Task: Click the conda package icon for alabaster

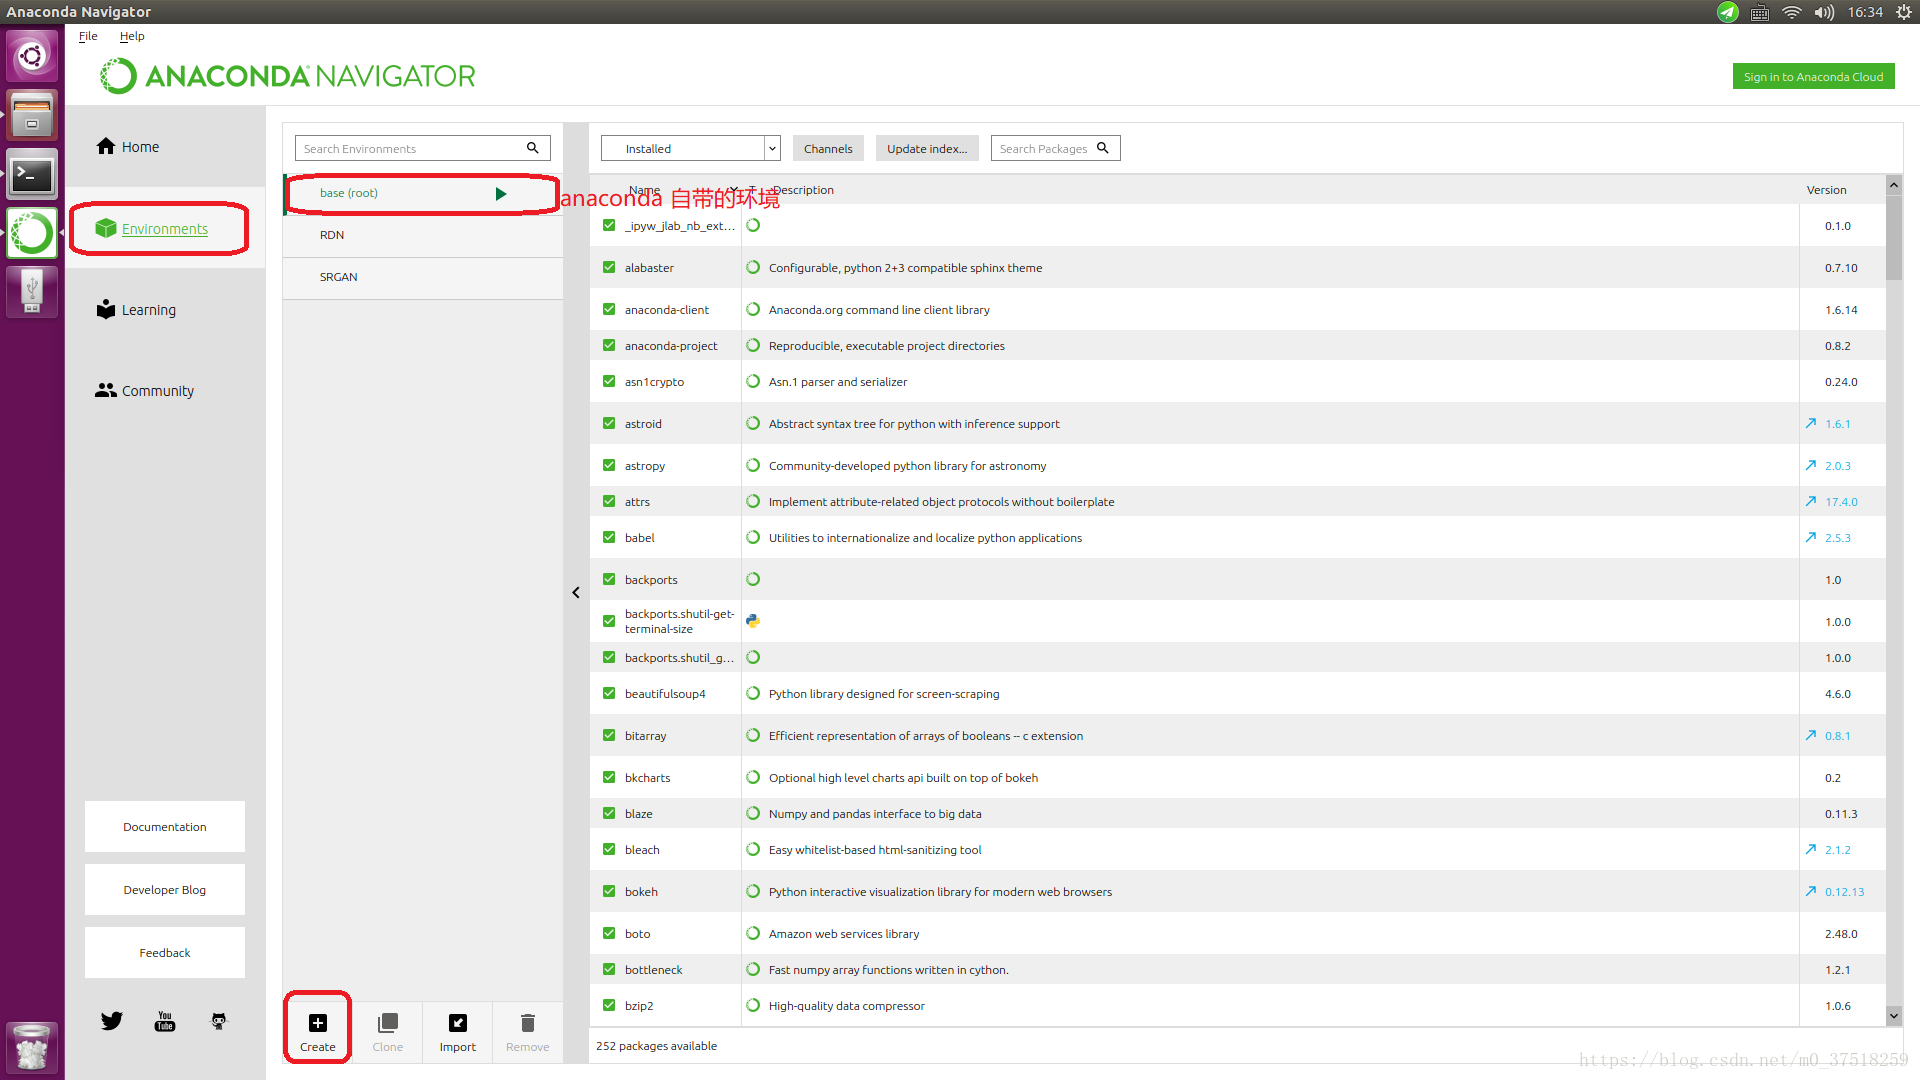Action: coord(753,268)
